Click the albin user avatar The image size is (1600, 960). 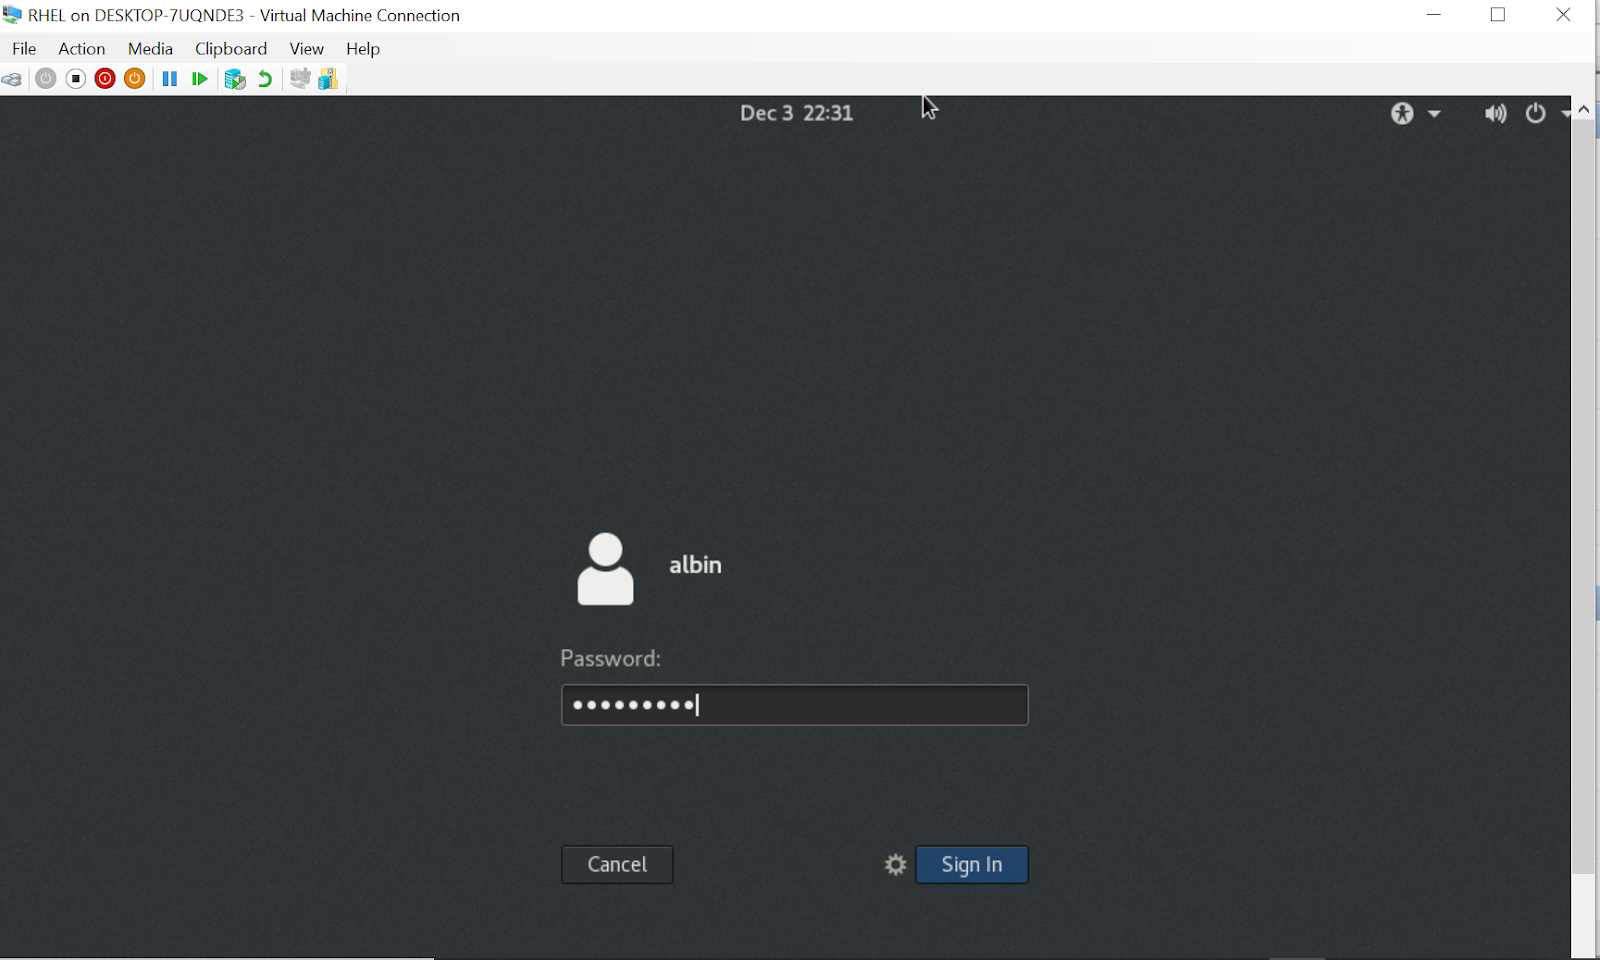[x=606, y=569]
